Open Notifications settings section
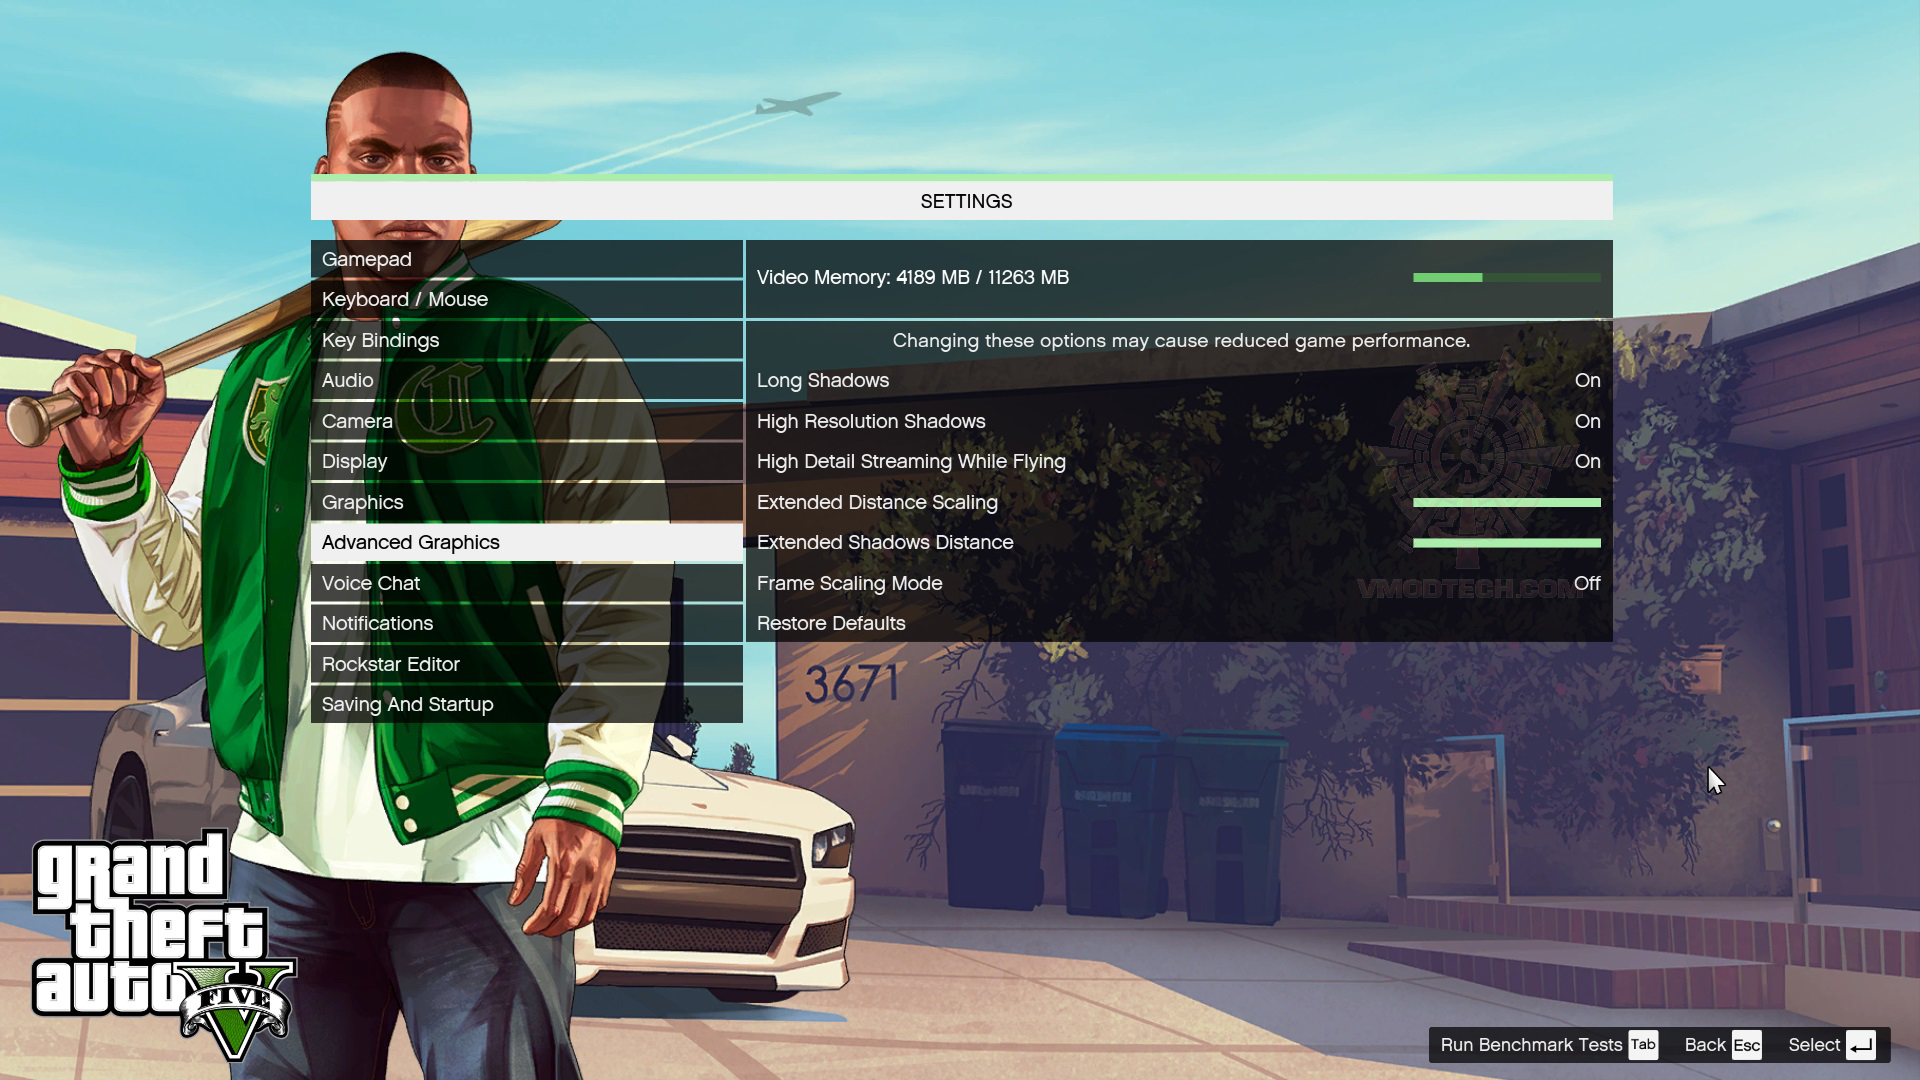This screenshot has height=1080, width=1920. pyautogui.click(x=376, y=622)
